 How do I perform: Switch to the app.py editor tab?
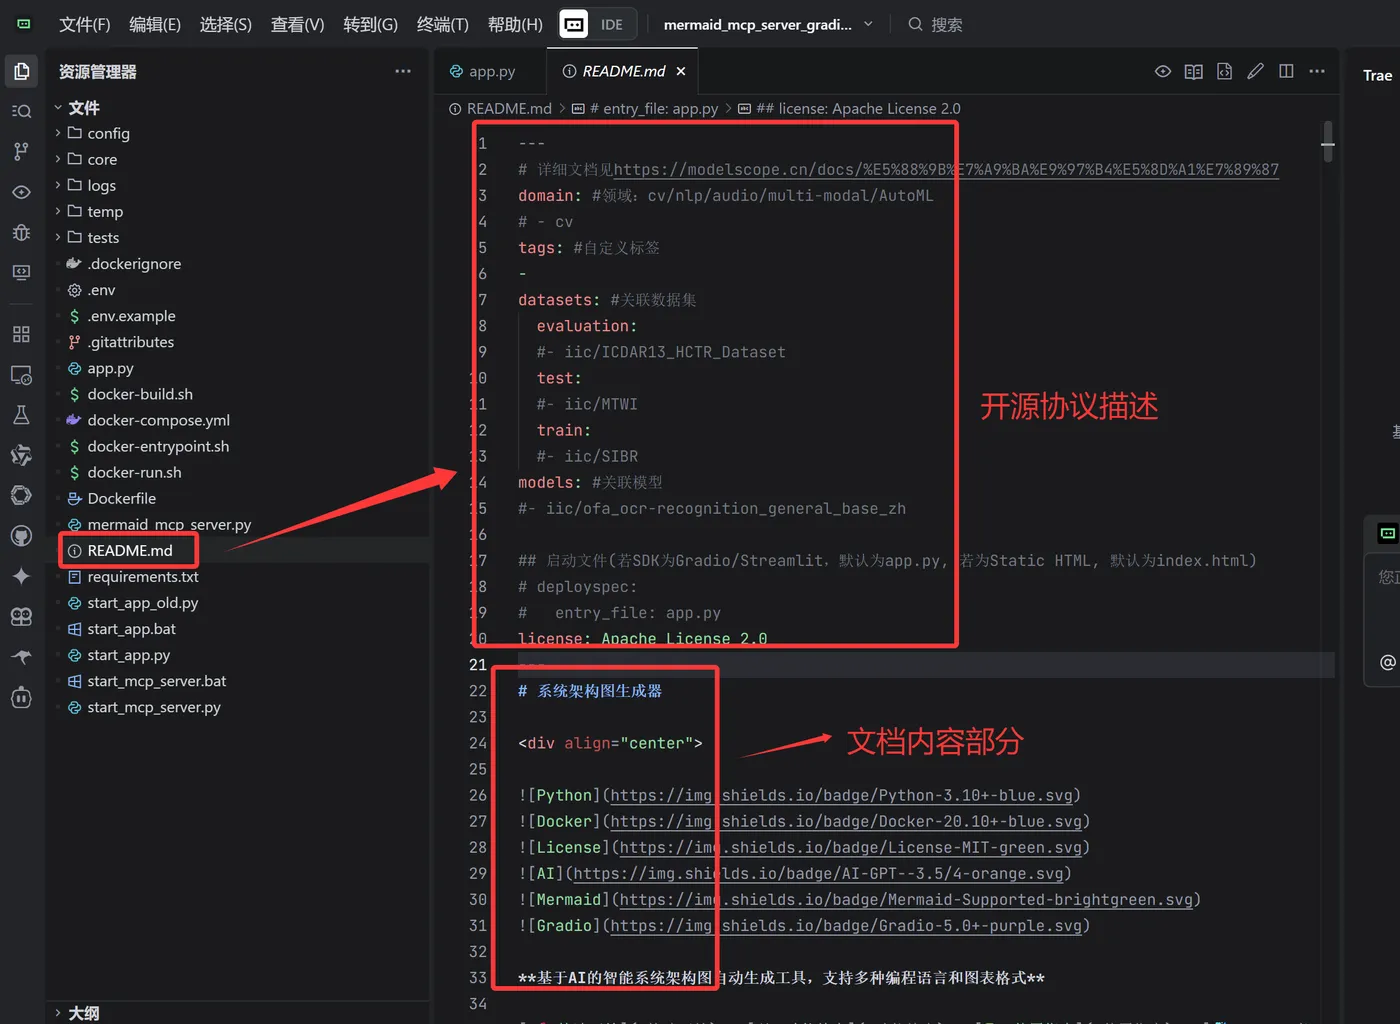point(492,71)
